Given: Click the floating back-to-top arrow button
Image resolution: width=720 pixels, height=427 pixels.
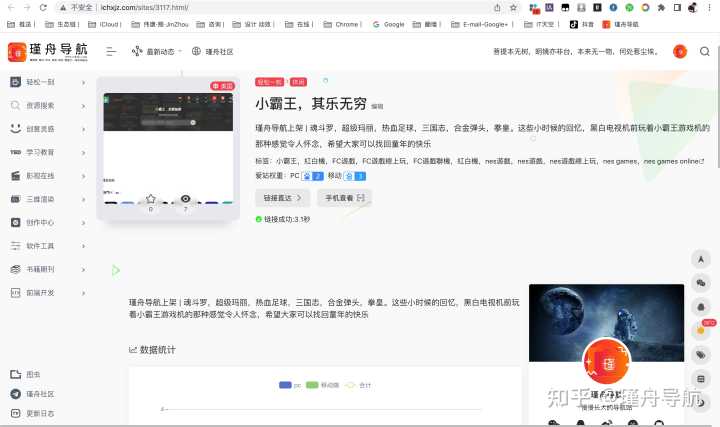Looking at the screenshot, I should tap(701, 259).
